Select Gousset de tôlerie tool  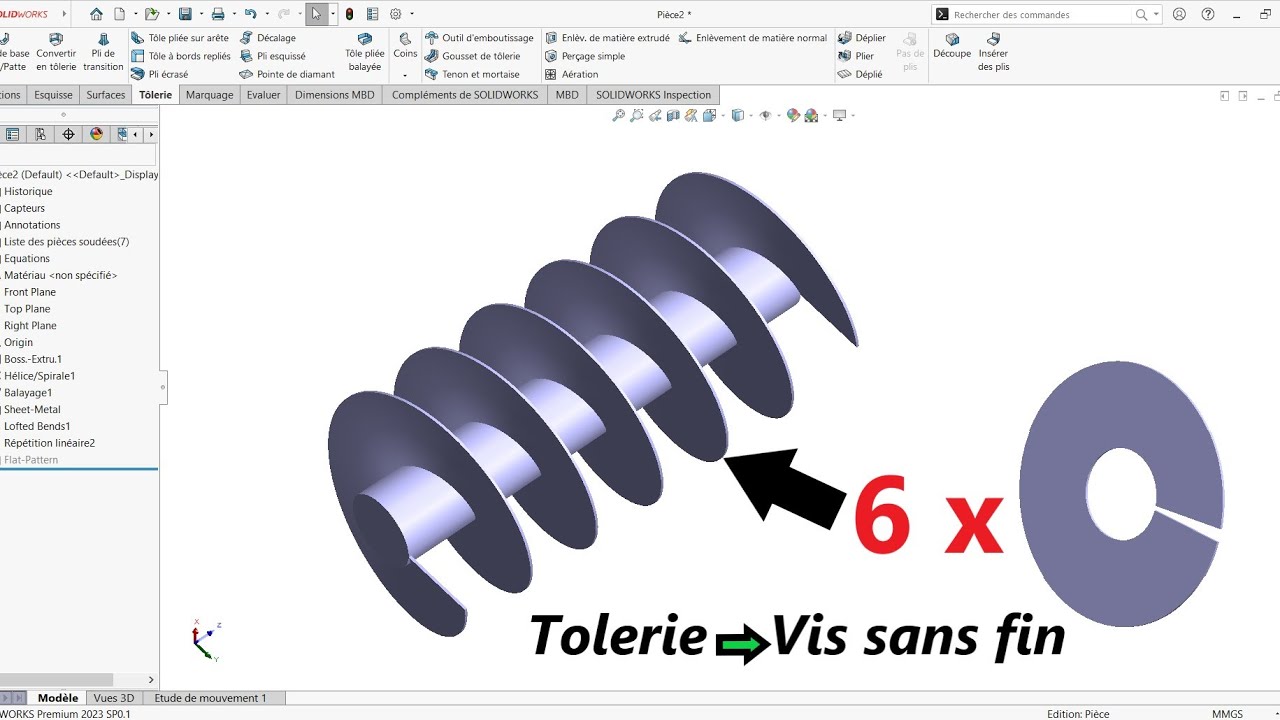473,56
